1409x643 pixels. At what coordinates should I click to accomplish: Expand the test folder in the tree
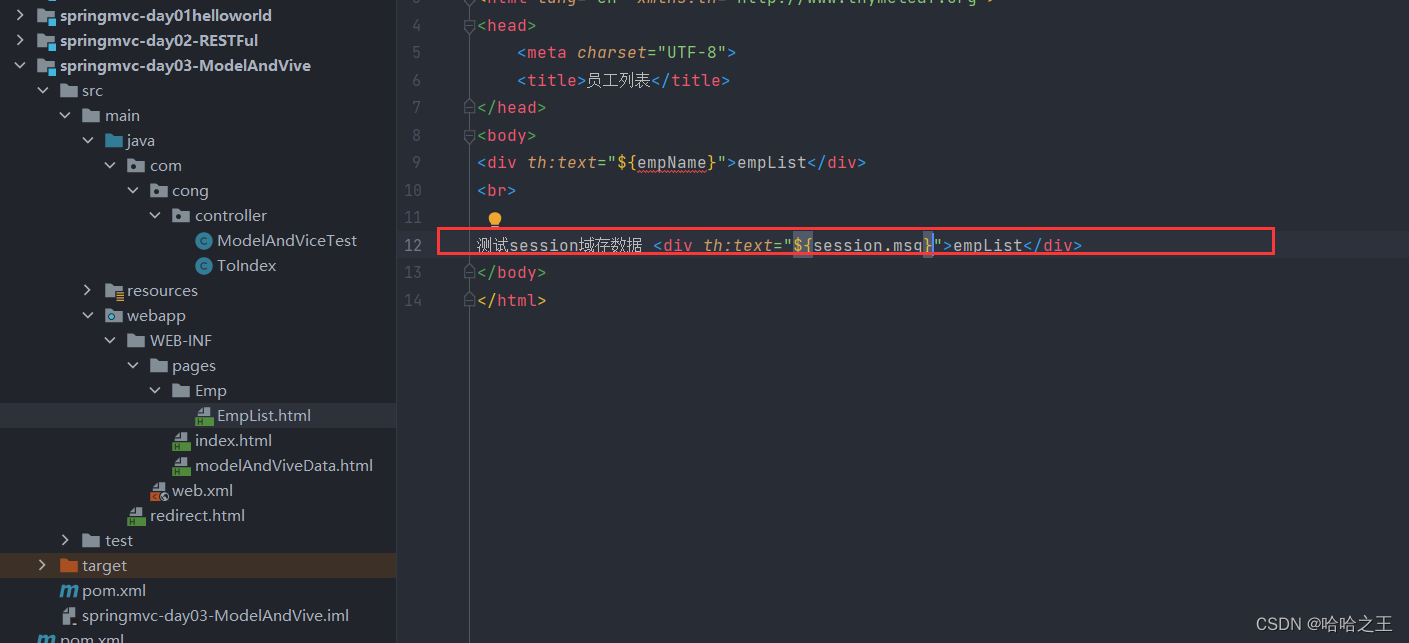[65, 540]
